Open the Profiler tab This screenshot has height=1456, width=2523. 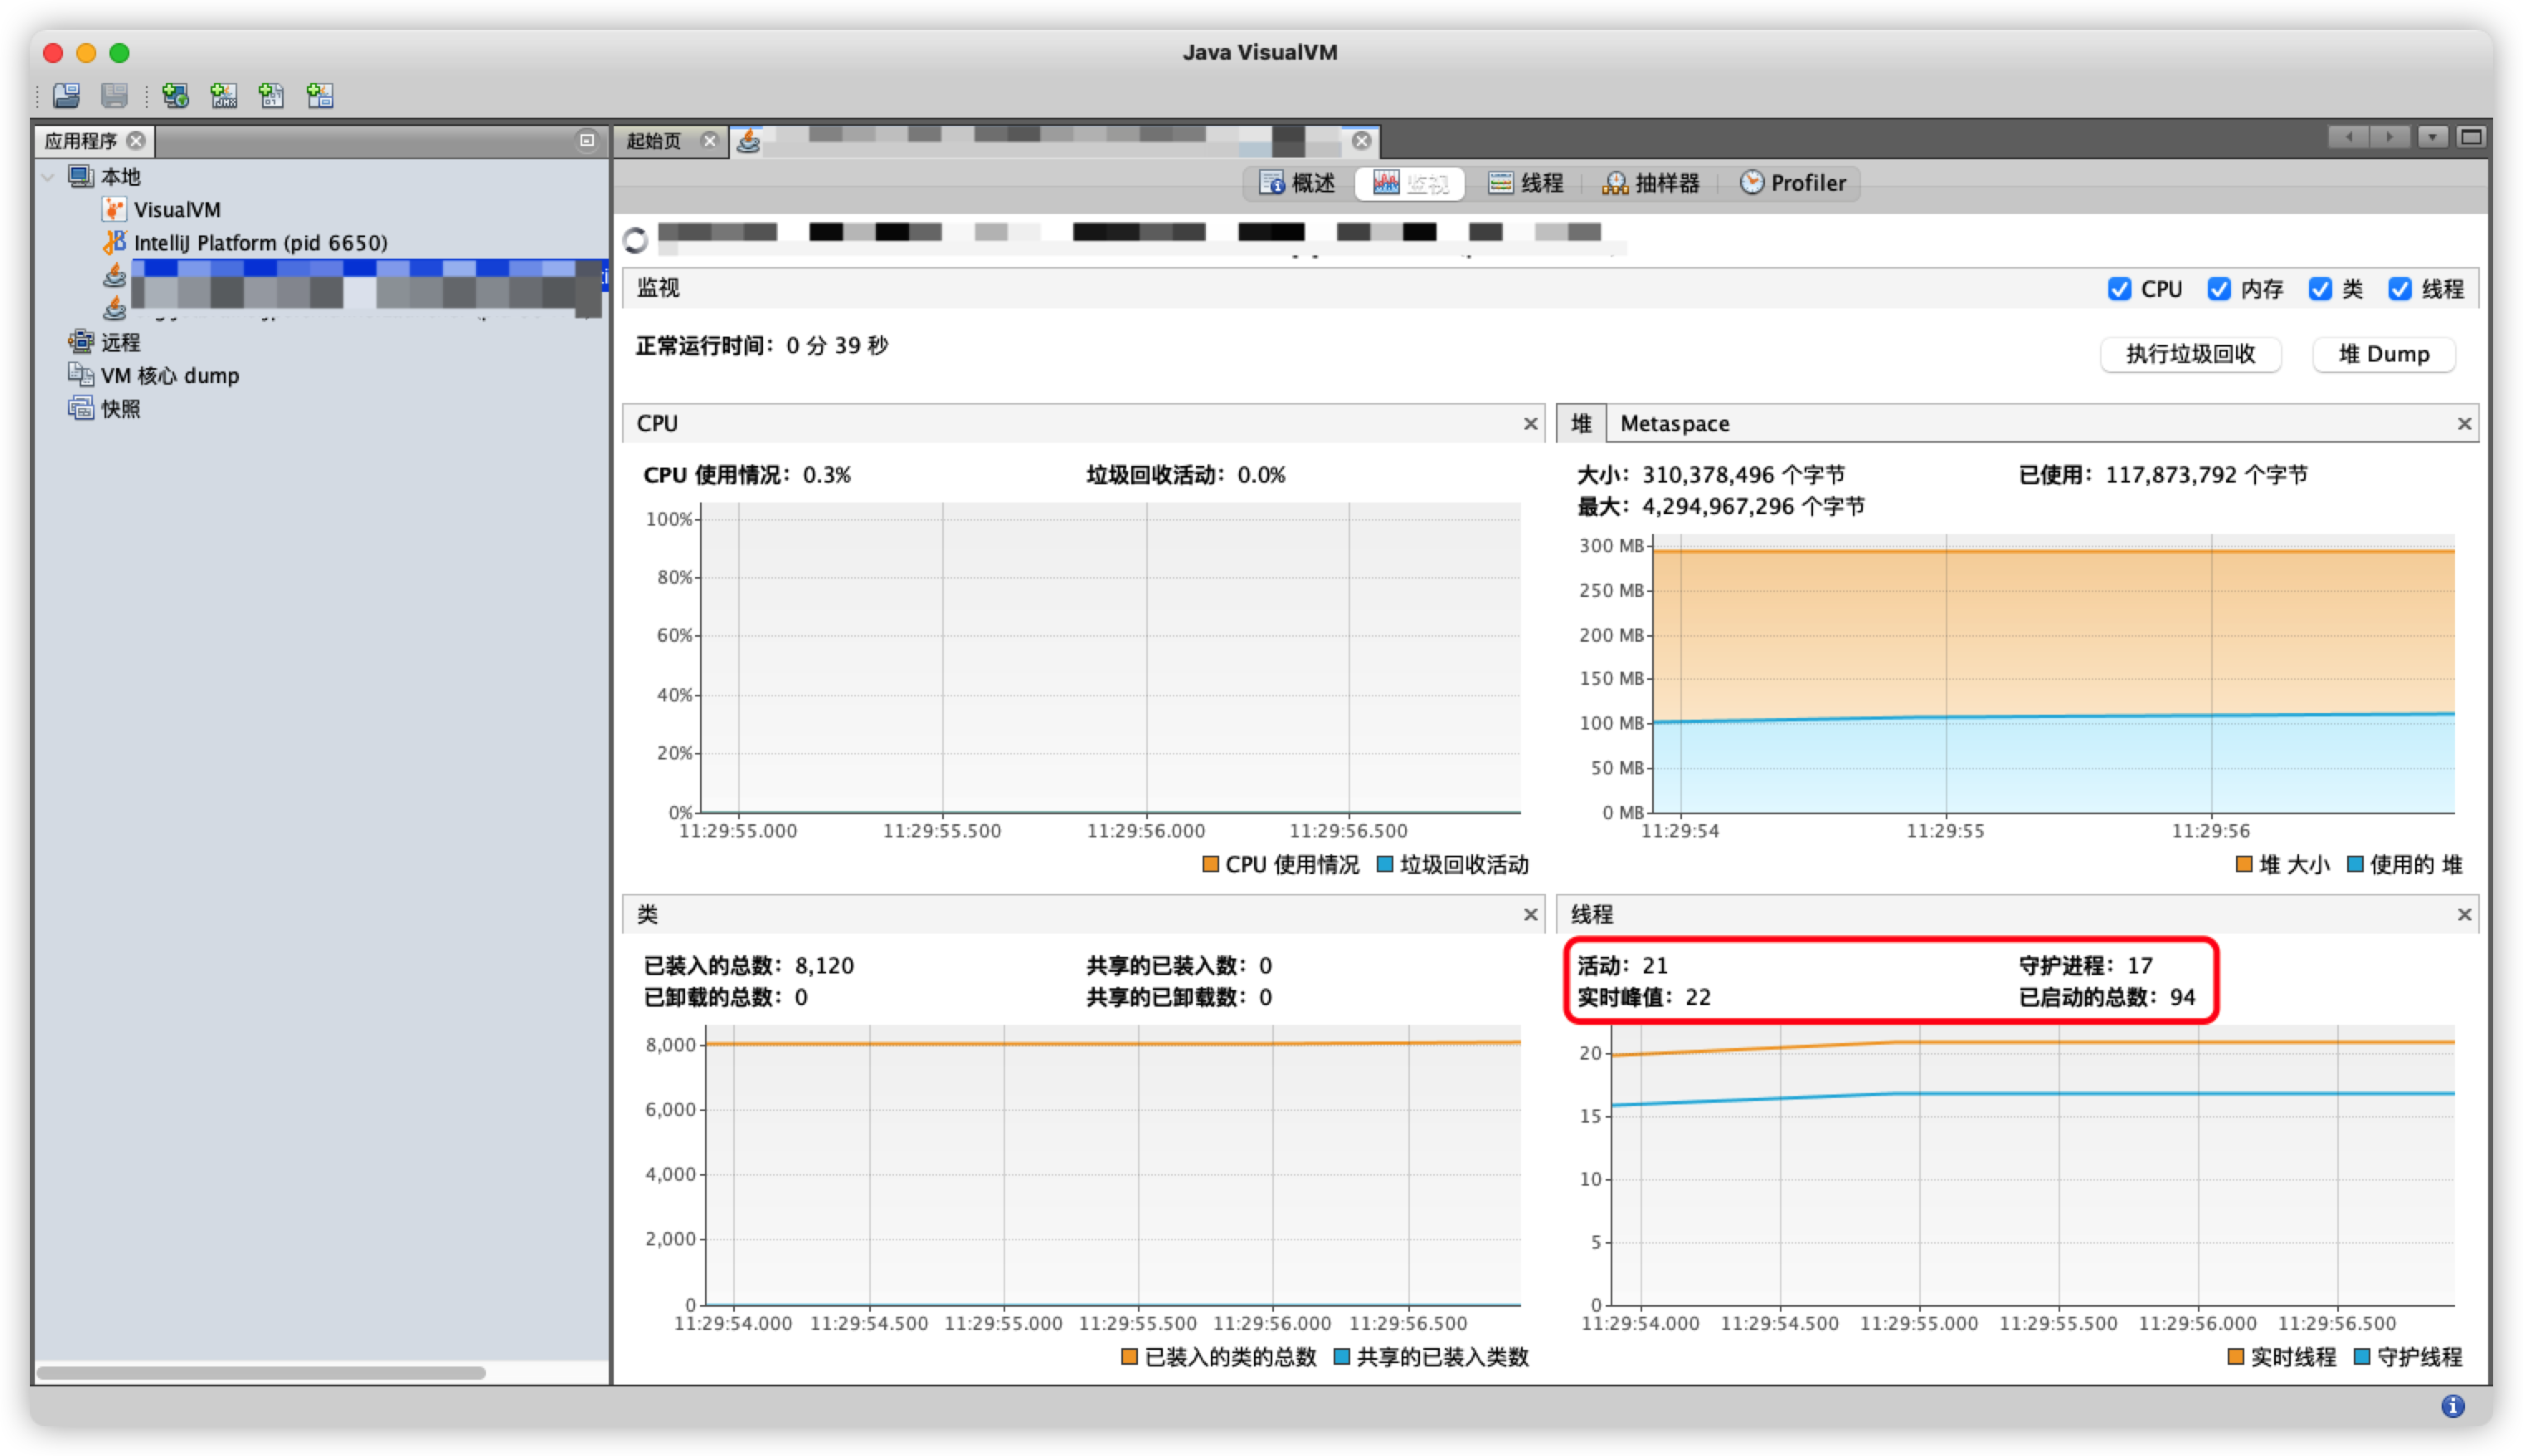tap(1793, 183)
